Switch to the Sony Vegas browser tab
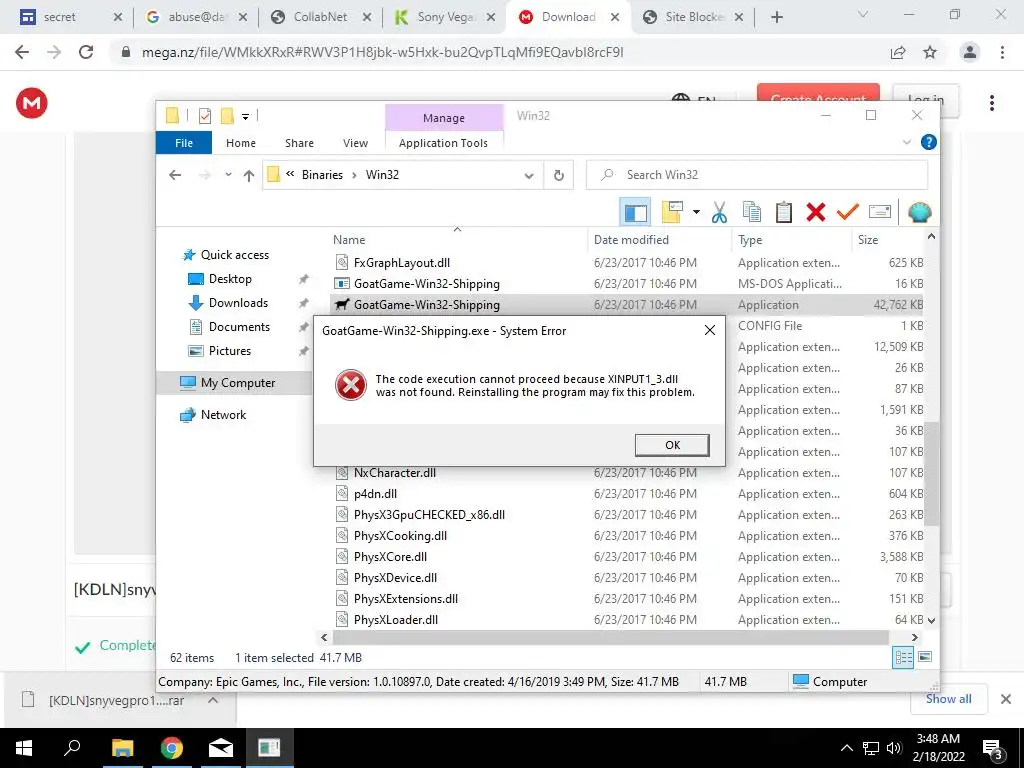Viewport: 1024px width, 768px height. (x=447, y=17)
